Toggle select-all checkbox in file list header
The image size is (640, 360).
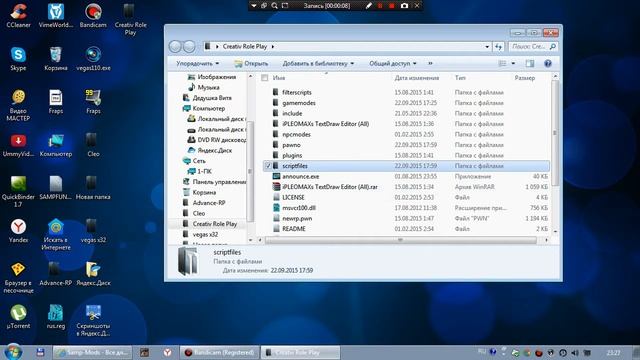264,78
